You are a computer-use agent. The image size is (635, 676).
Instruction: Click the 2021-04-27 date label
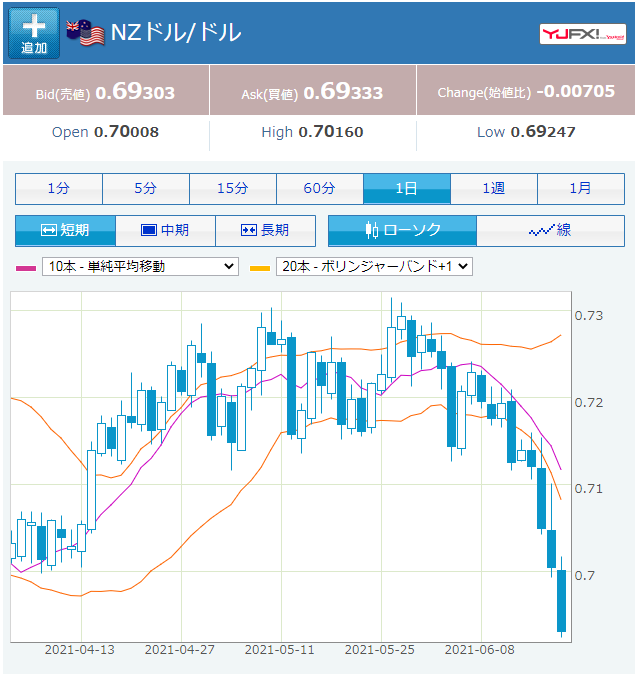coord(180,650)
